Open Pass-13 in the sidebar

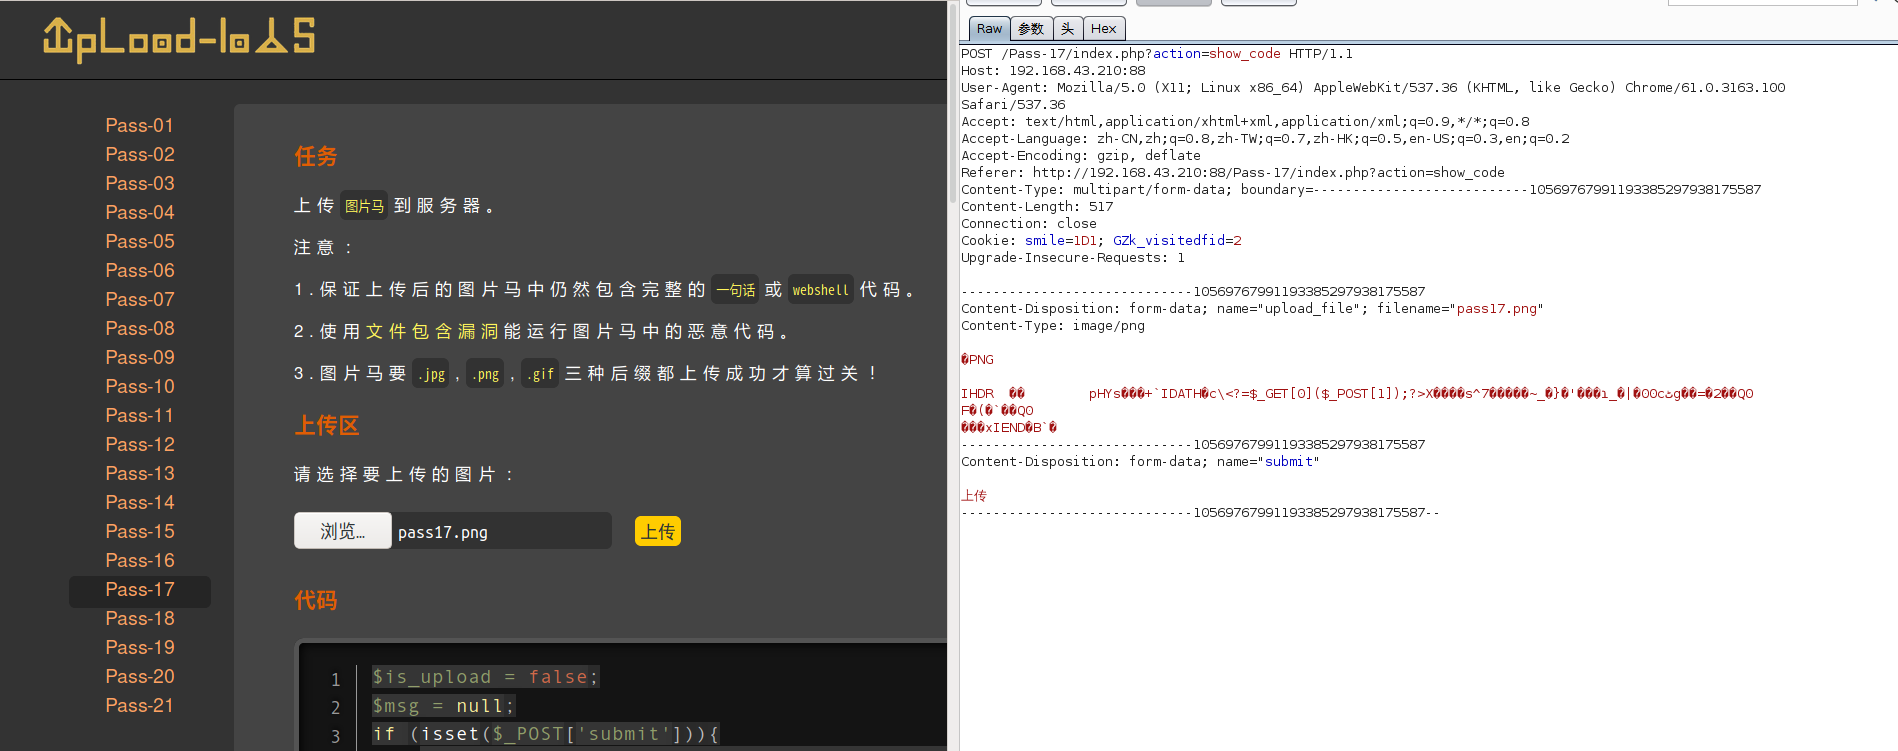(140, 473)
